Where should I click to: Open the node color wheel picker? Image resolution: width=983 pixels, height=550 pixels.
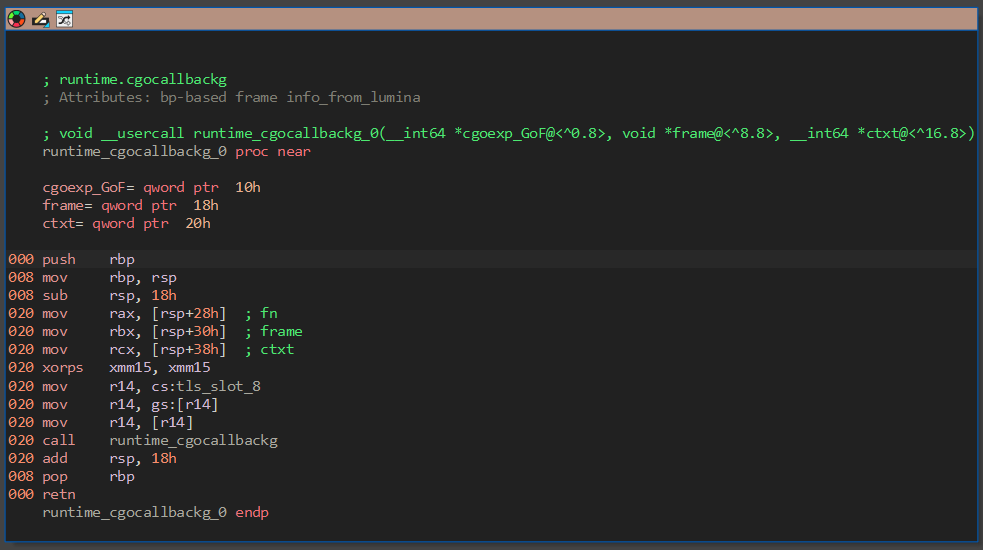(16, 19)
